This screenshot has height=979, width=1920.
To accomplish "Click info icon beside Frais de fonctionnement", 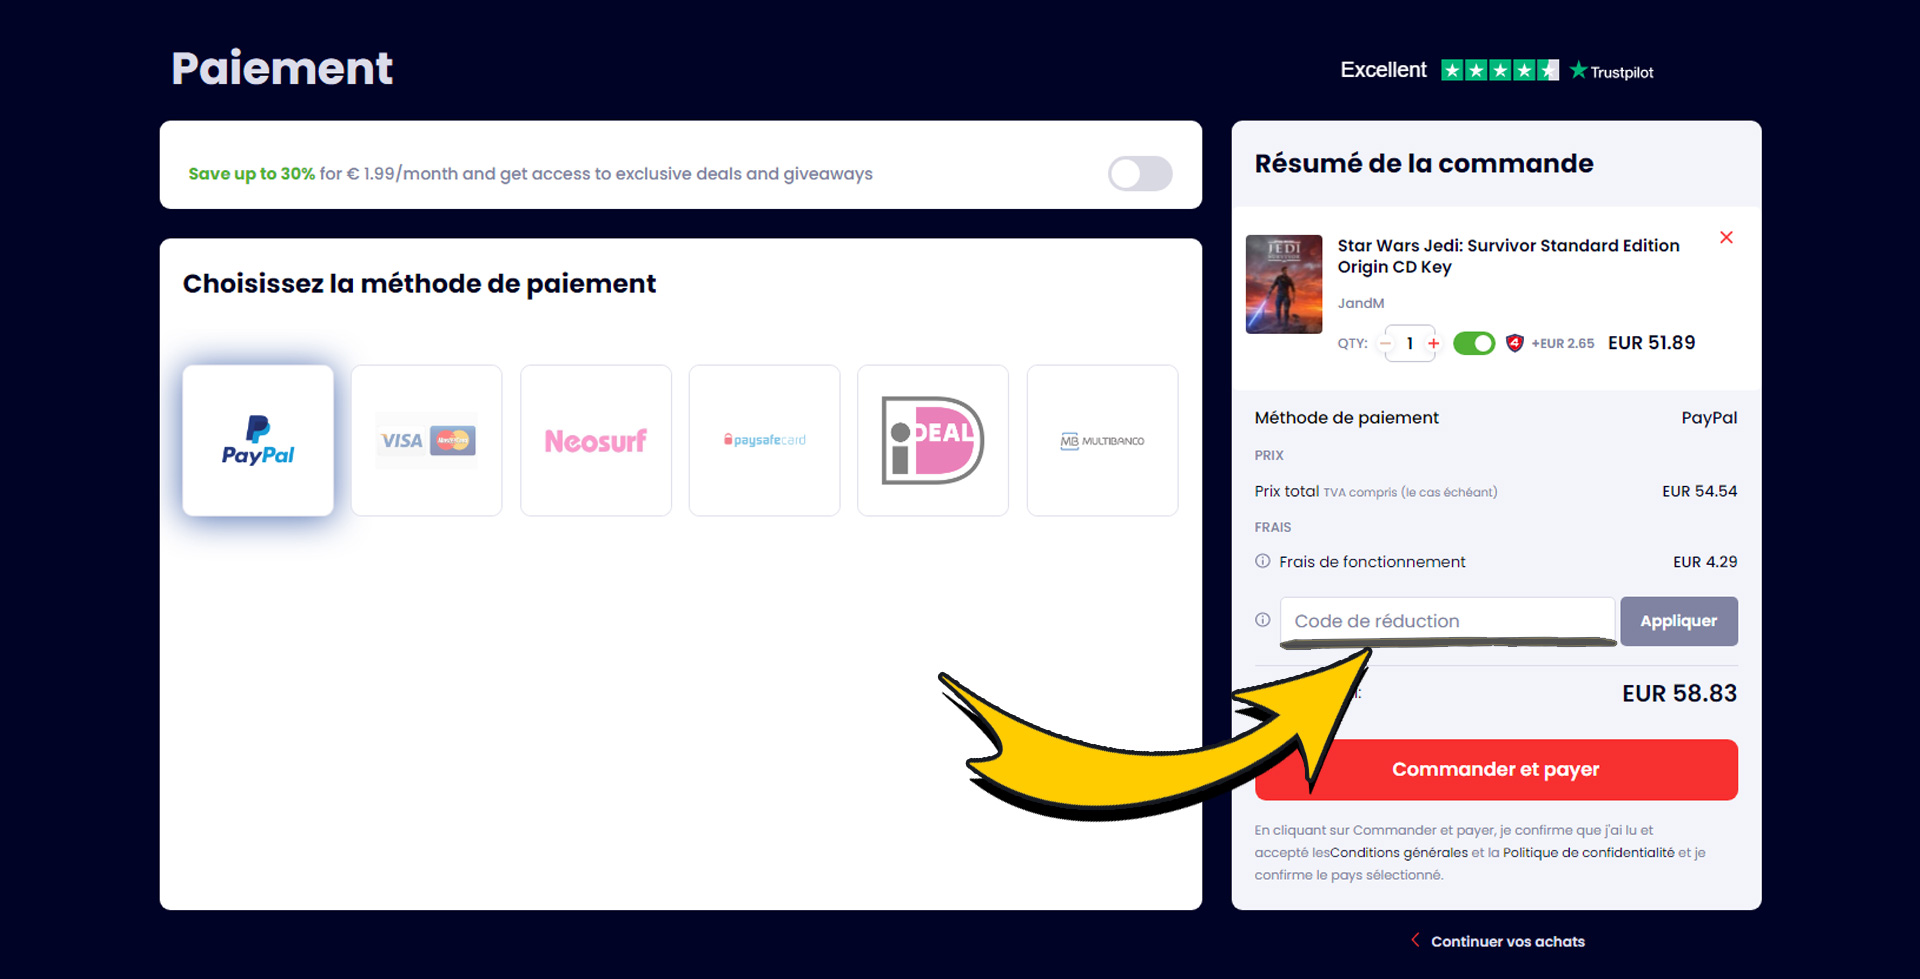I will coord(1263,561).
